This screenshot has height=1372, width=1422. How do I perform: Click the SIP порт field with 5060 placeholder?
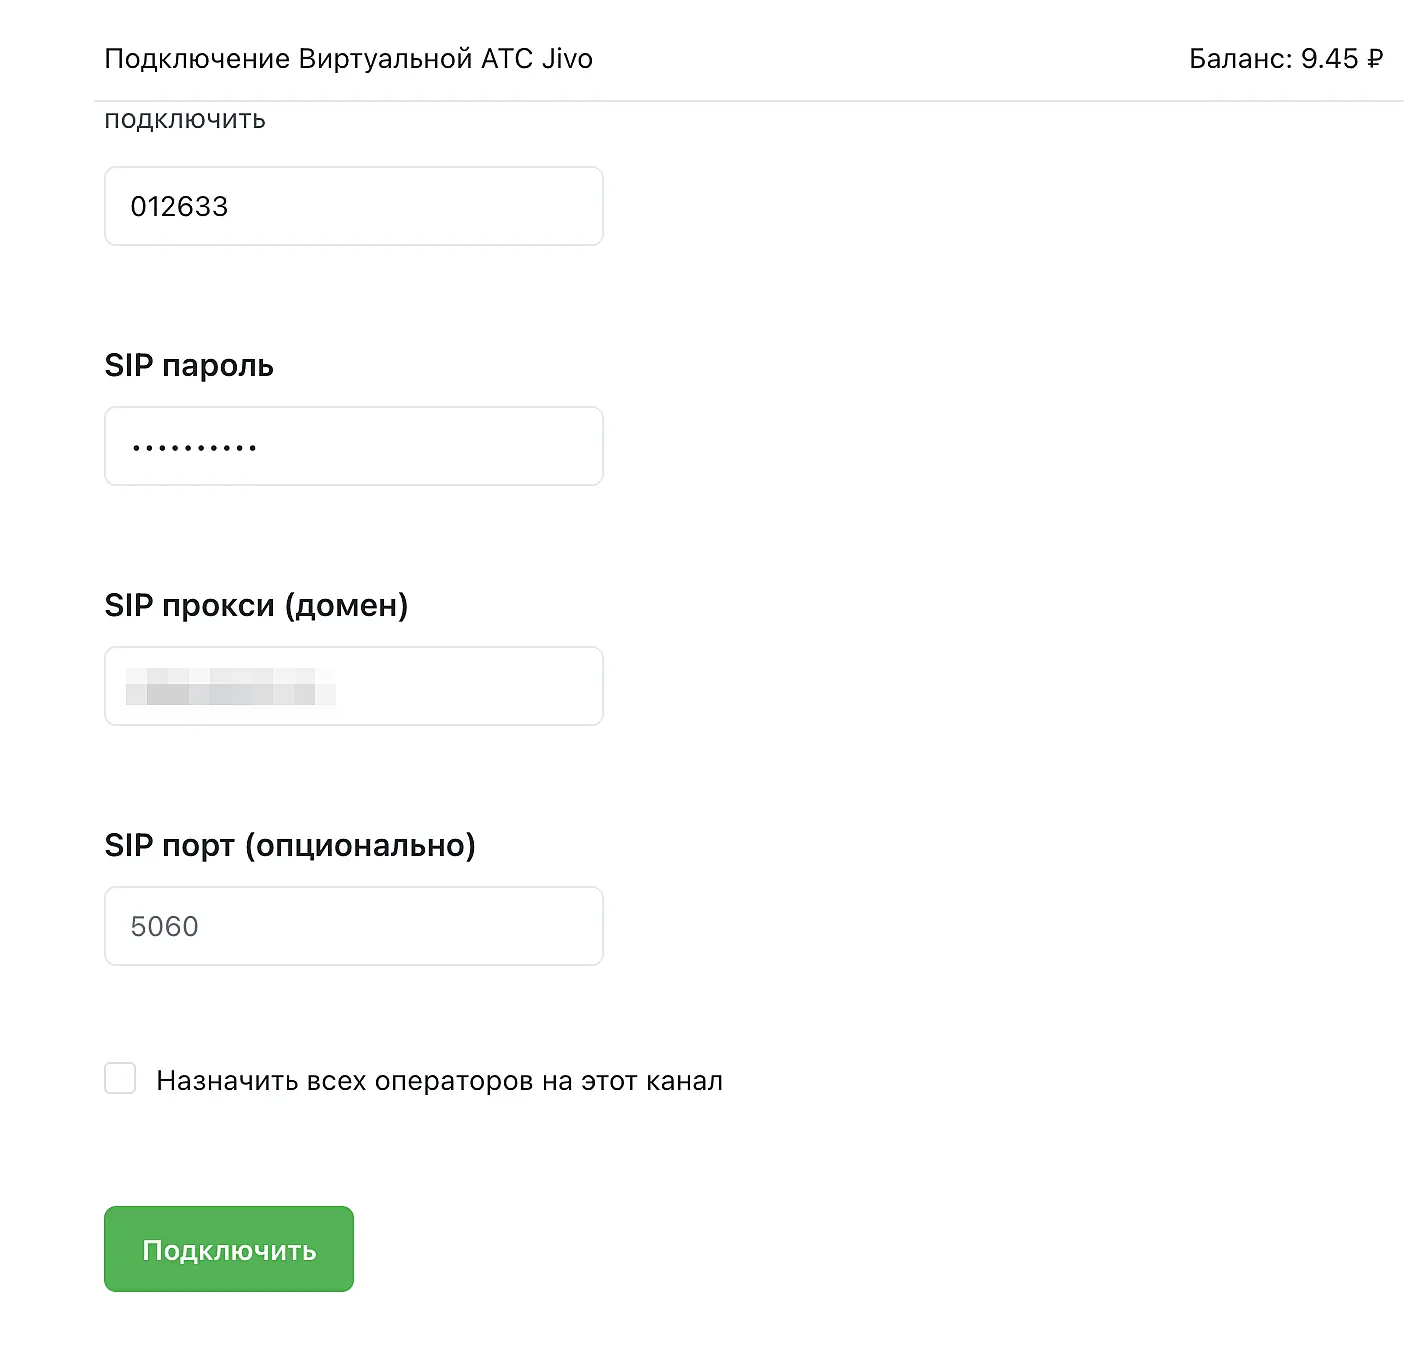click(354, 926)
